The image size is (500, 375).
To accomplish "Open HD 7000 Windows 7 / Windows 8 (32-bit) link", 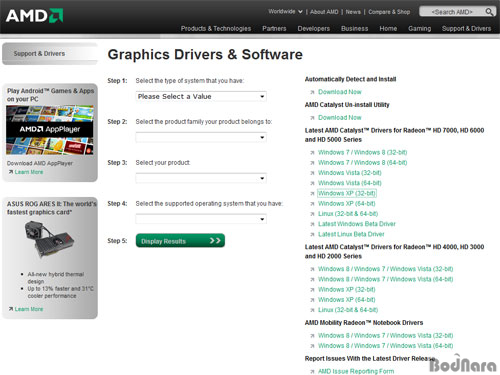I will [x=362, y=153].
